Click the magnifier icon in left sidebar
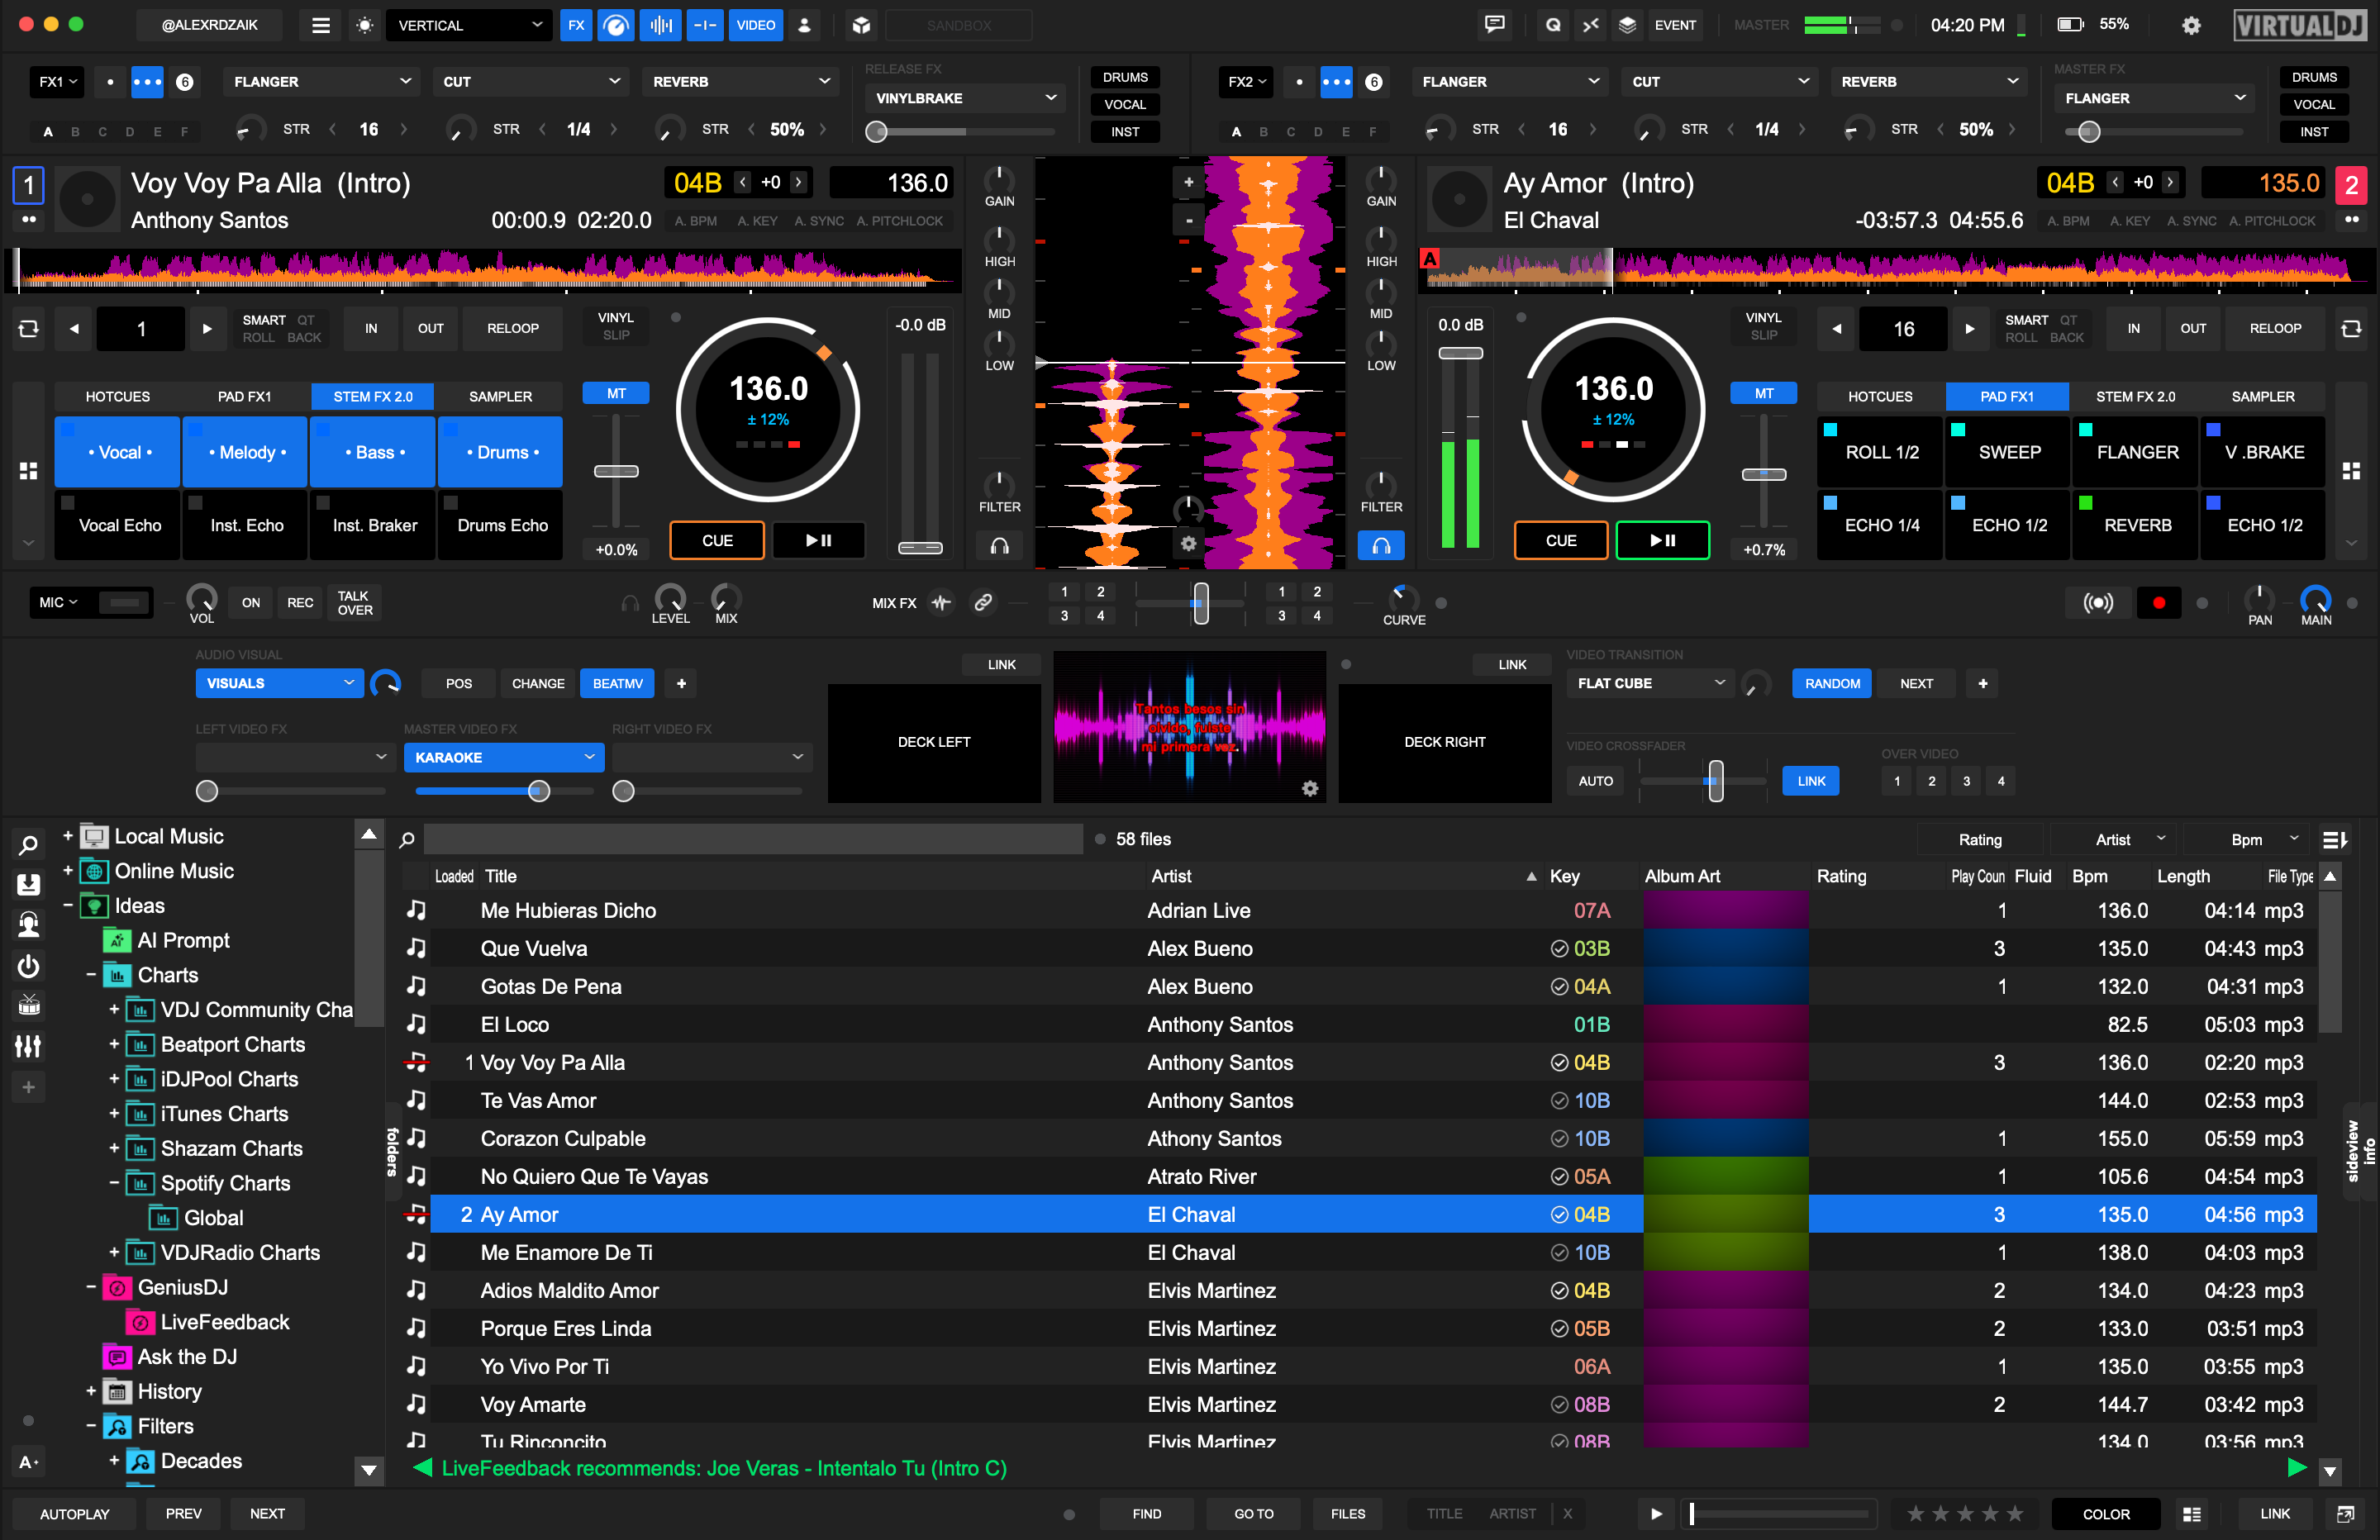 (28, 846)
